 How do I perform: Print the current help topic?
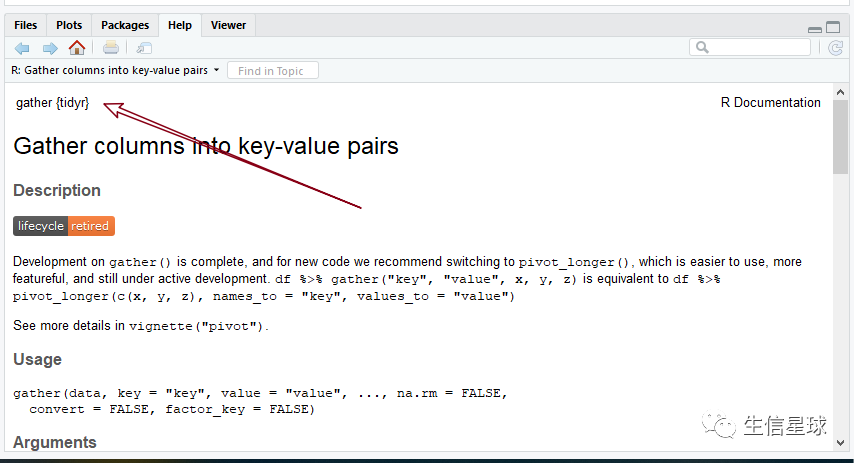(111, 48)
